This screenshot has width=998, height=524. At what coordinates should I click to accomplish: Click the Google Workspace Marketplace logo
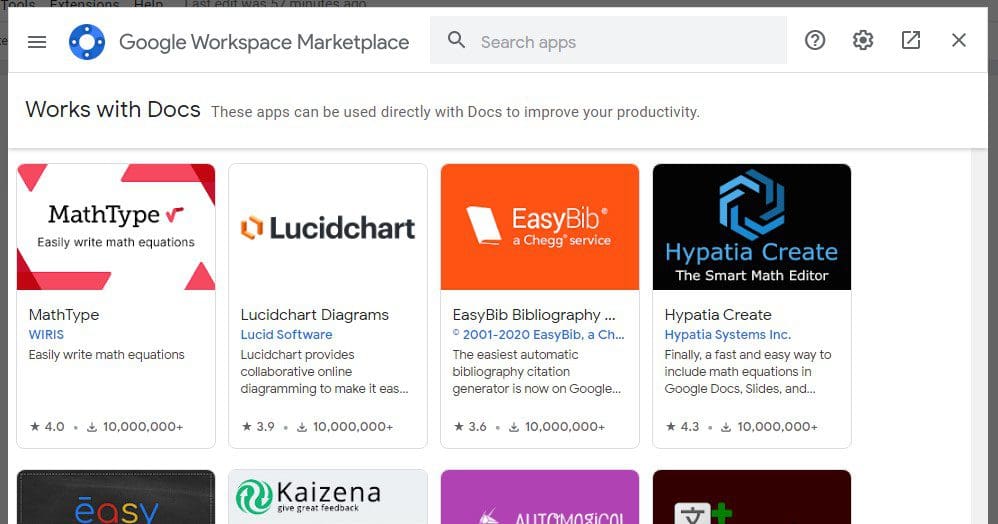click(87, 42)
